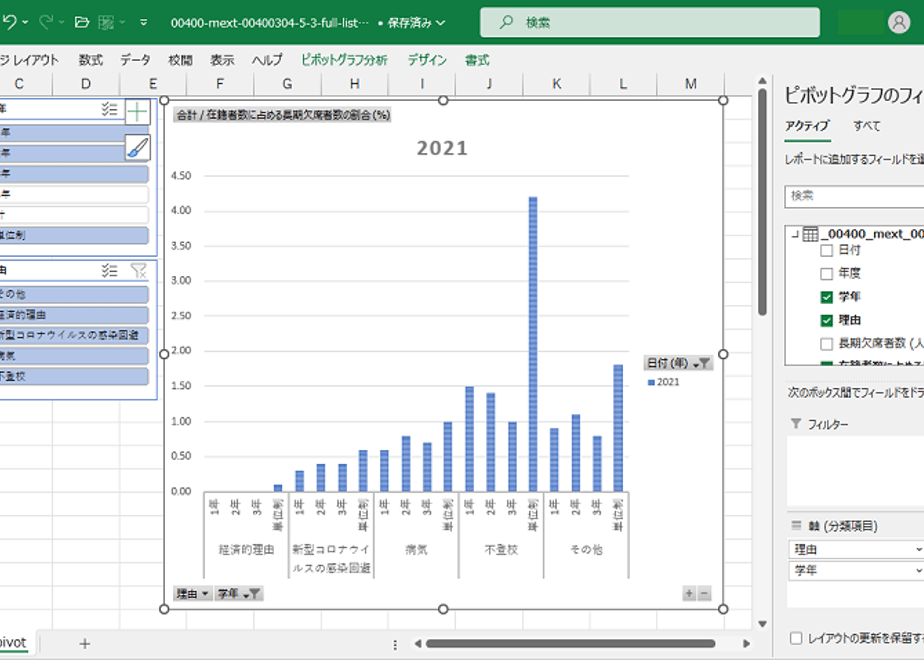This screenshot has width=924, height=660.
Task: Click the chart value field button 合計 / 在籍者数
Action: pyautogui.click(x=283, y=115)
